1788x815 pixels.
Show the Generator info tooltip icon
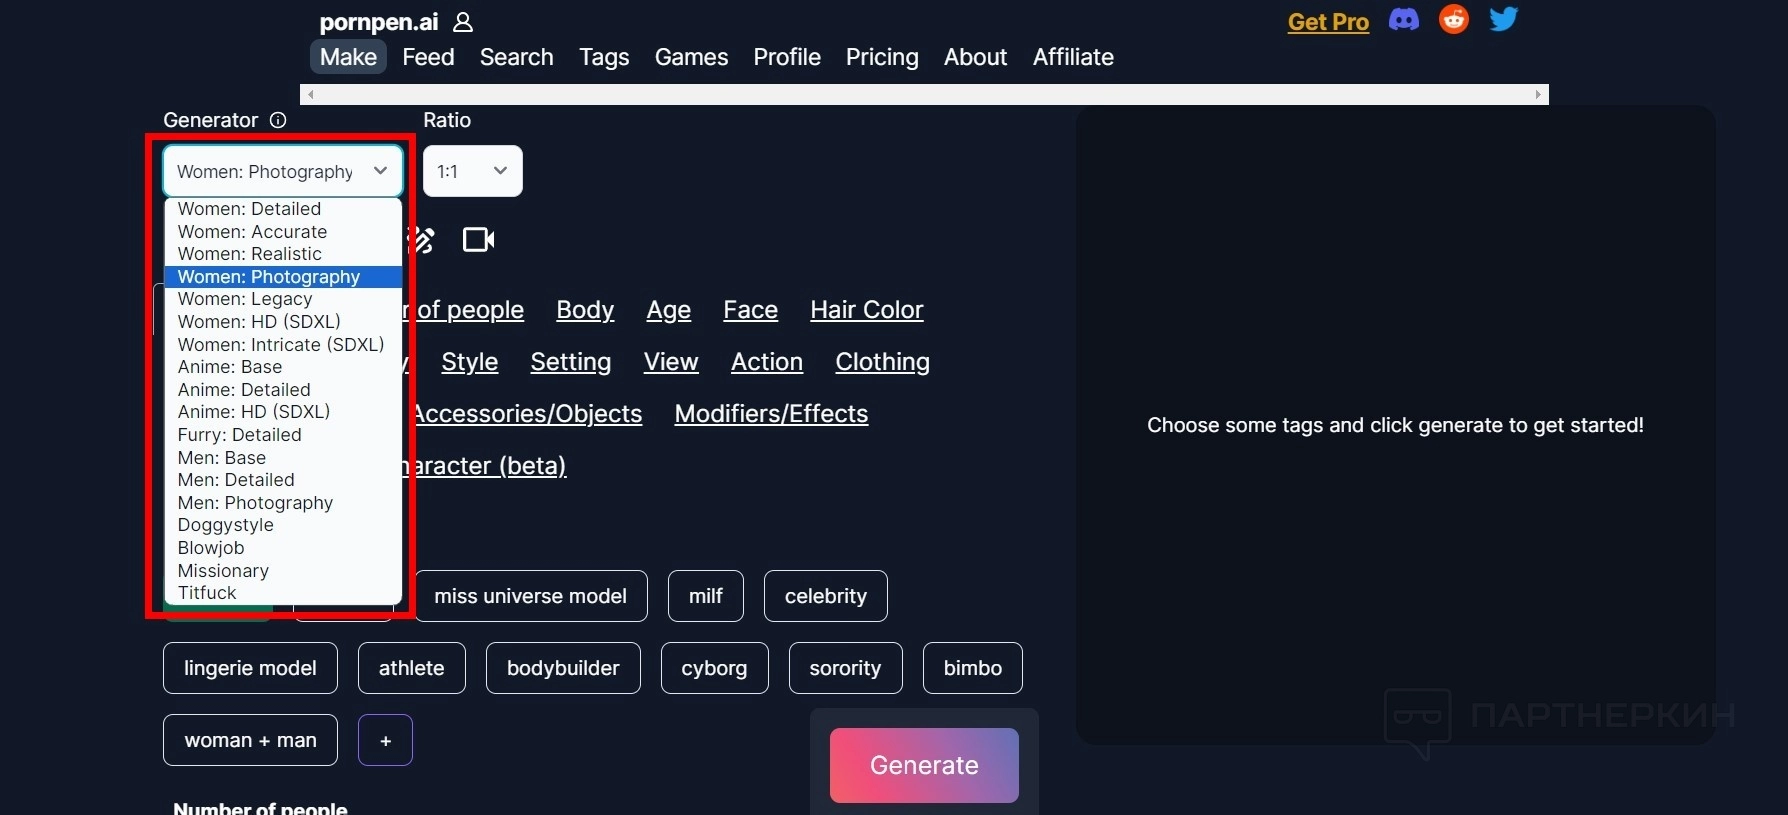(x=278, y=120)
